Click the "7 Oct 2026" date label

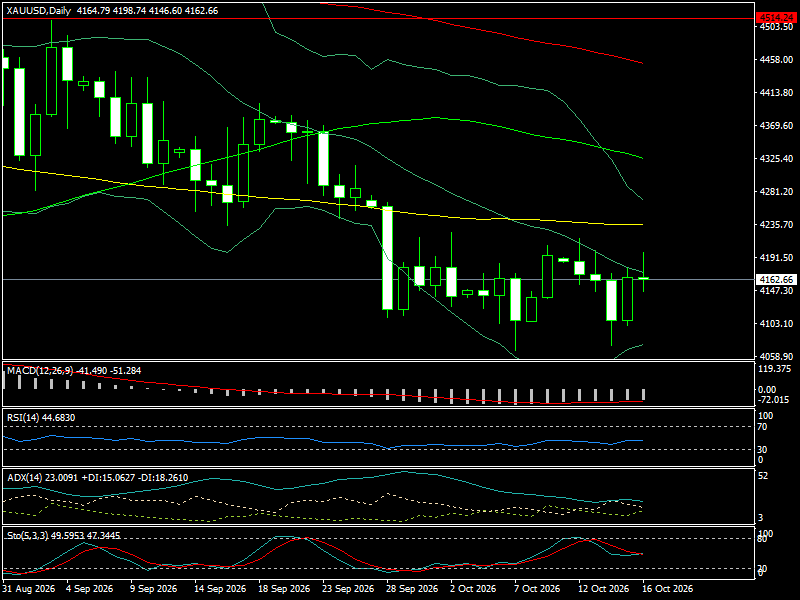537,589
